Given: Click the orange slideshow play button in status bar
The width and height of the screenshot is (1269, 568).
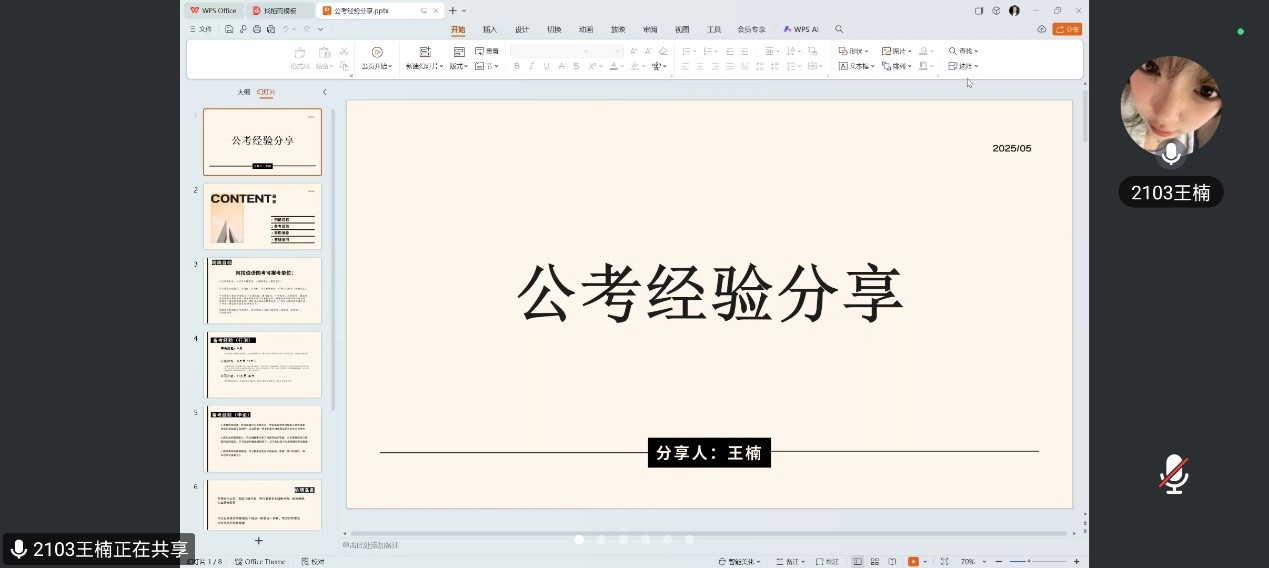Looking at the screenshot, I should click(913, 562).
